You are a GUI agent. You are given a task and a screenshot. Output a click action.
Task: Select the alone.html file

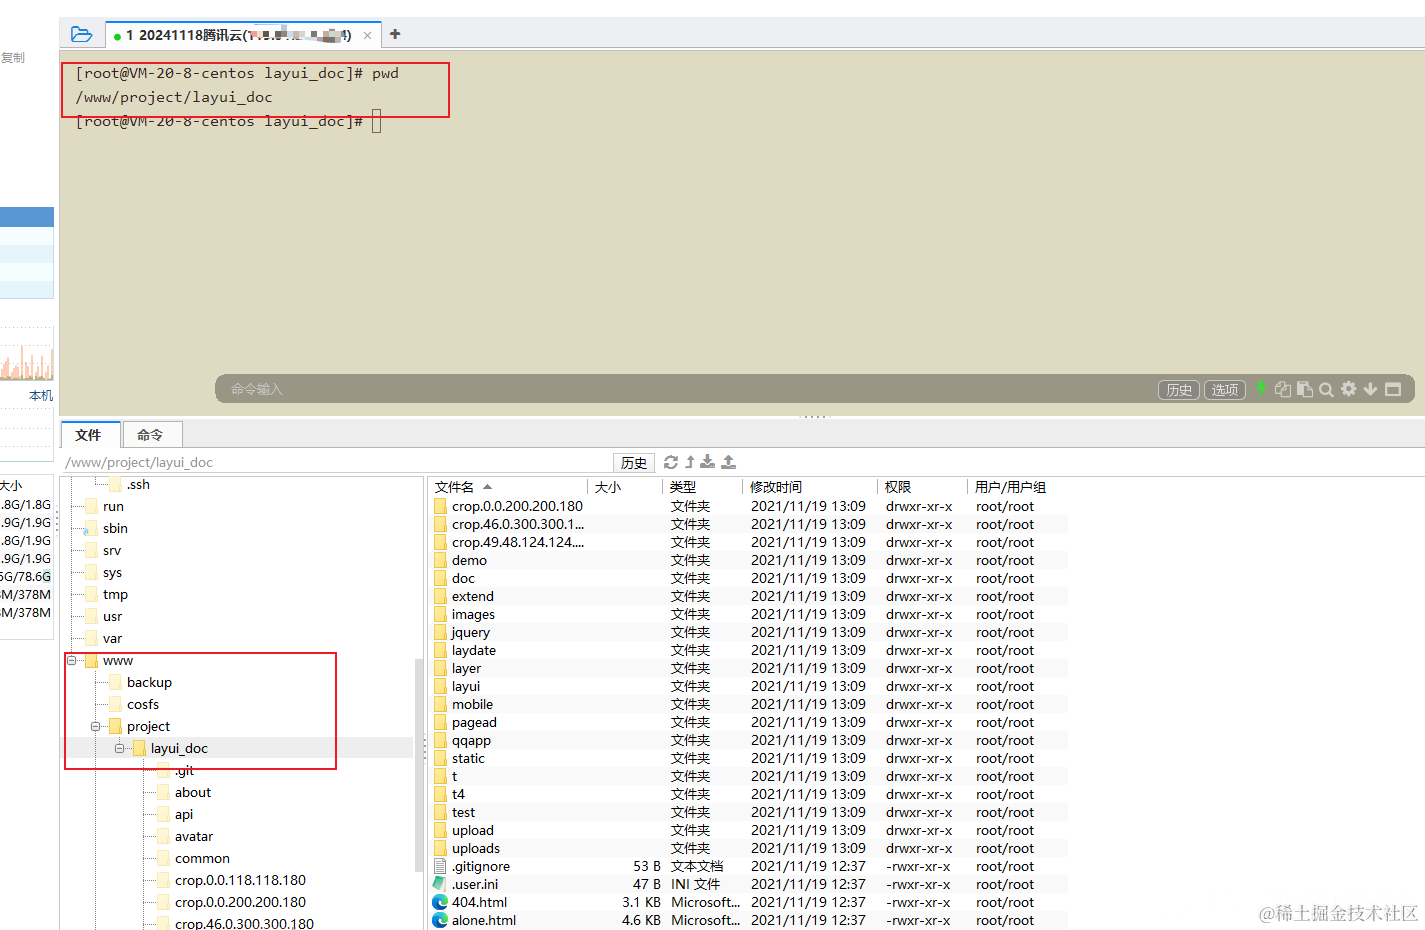tap(483, 920)
